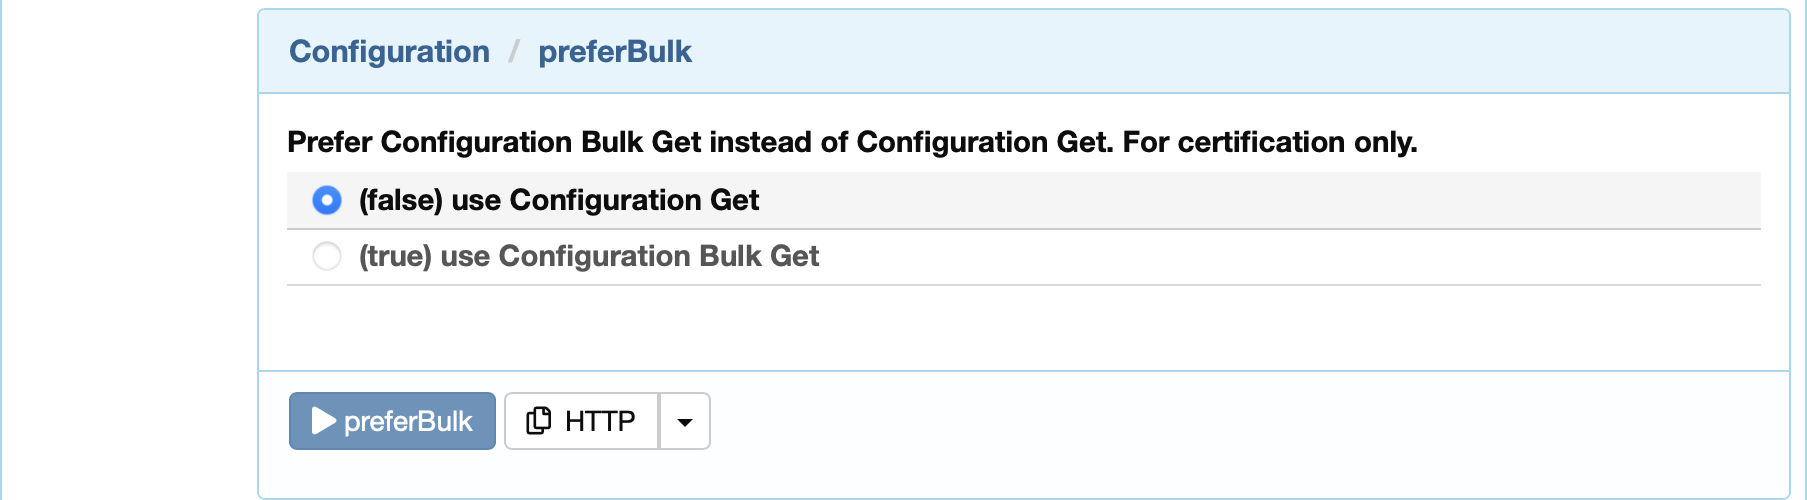Click the footer area right of the caret button

tap(1250, 421)
